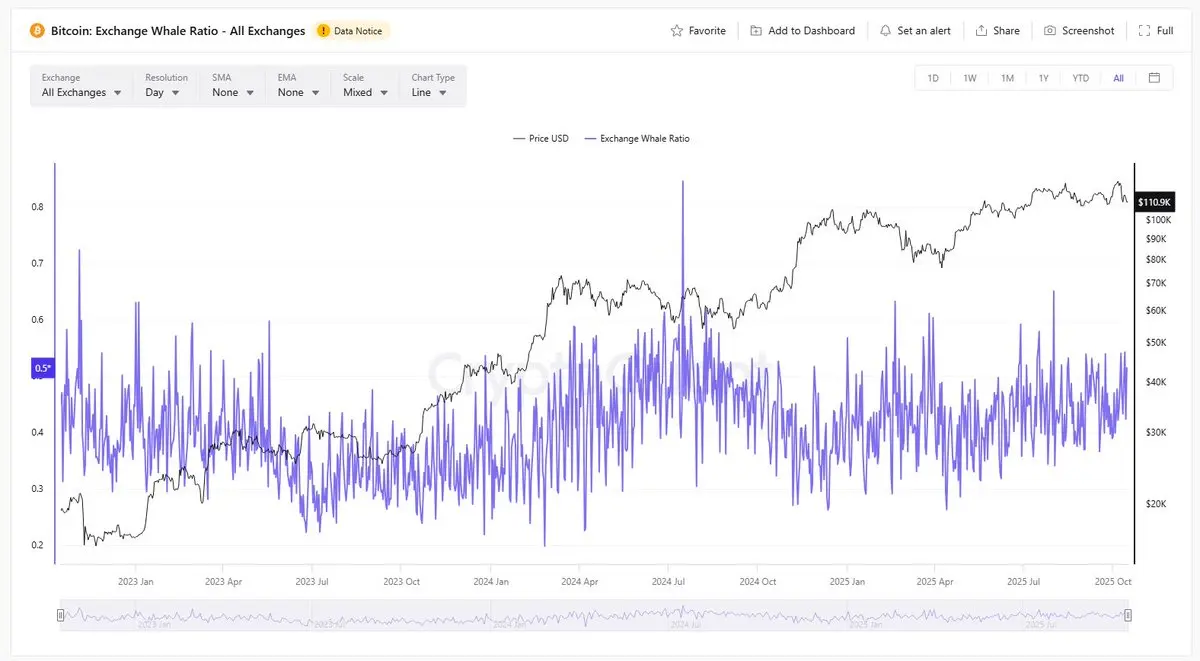Open the Chart Type Line dropdown
This screenshot has width=1200, height=661.
point(433,86)
